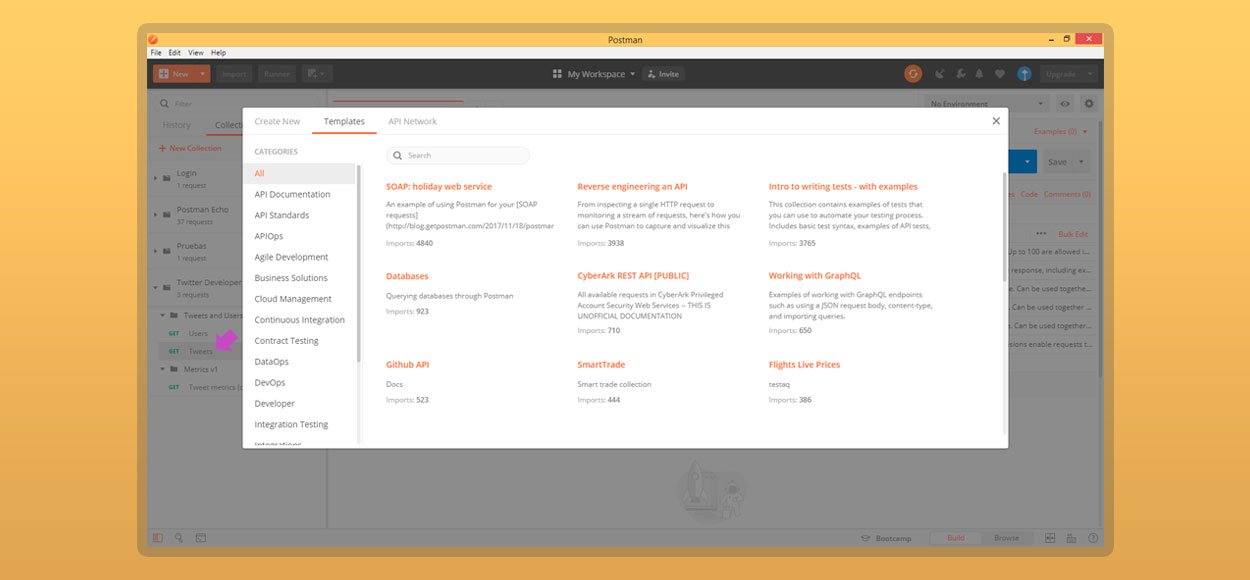Click the sync status icon in header
This screenshot has width=1250, height=580.
point(913,74)
